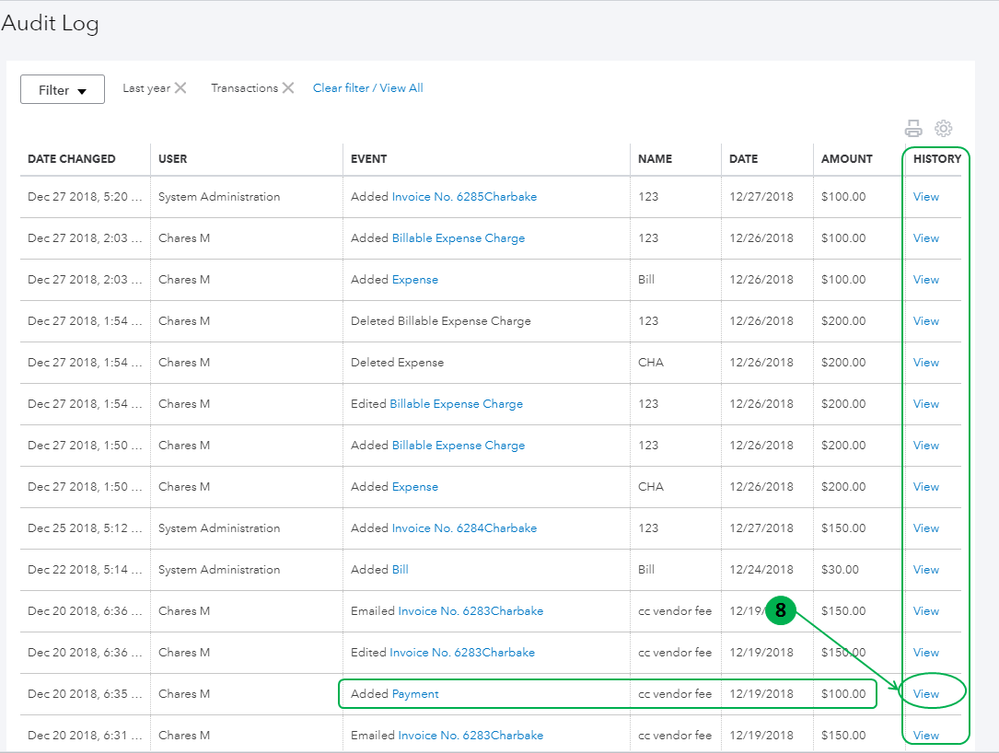Sort by Date Changed column header

pos(71,159)
